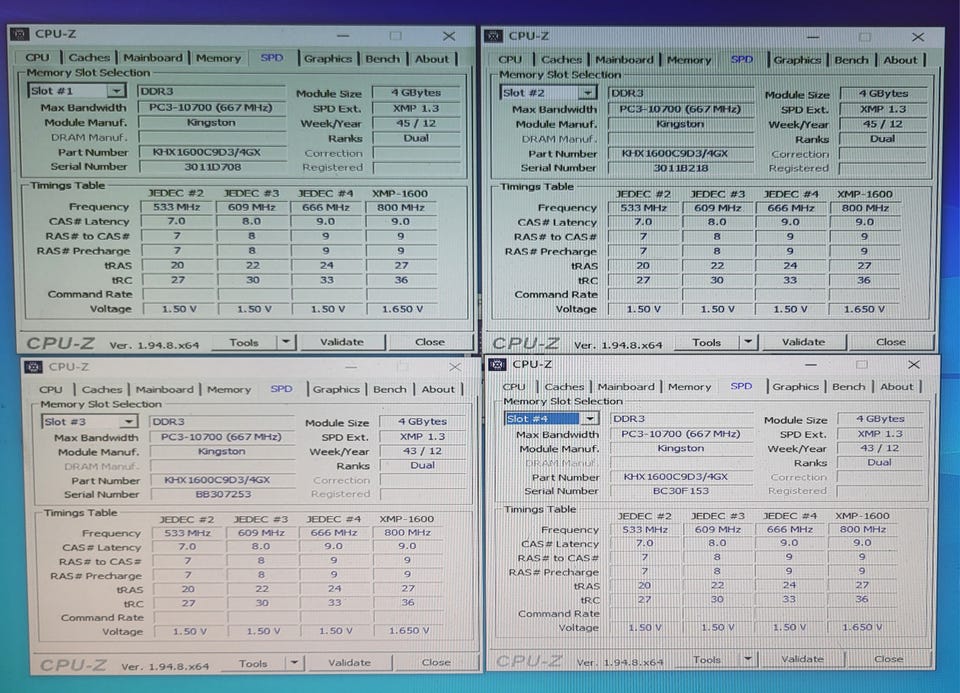Click Tools button in Slot #2 window
Viewport: 960px width, 693px height.
[x=707, y=342]
